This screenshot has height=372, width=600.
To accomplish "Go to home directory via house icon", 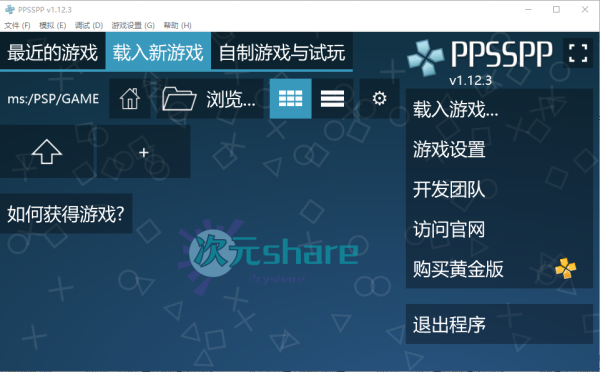I will 130,99.
